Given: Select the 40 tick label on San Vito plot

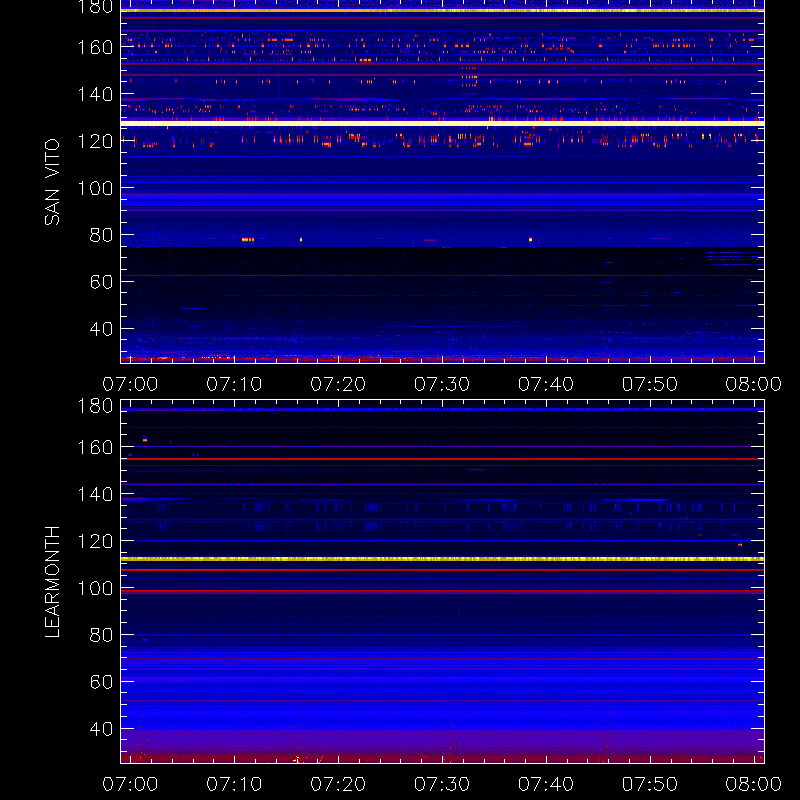Looking at the screenshot, I should 101,329.
